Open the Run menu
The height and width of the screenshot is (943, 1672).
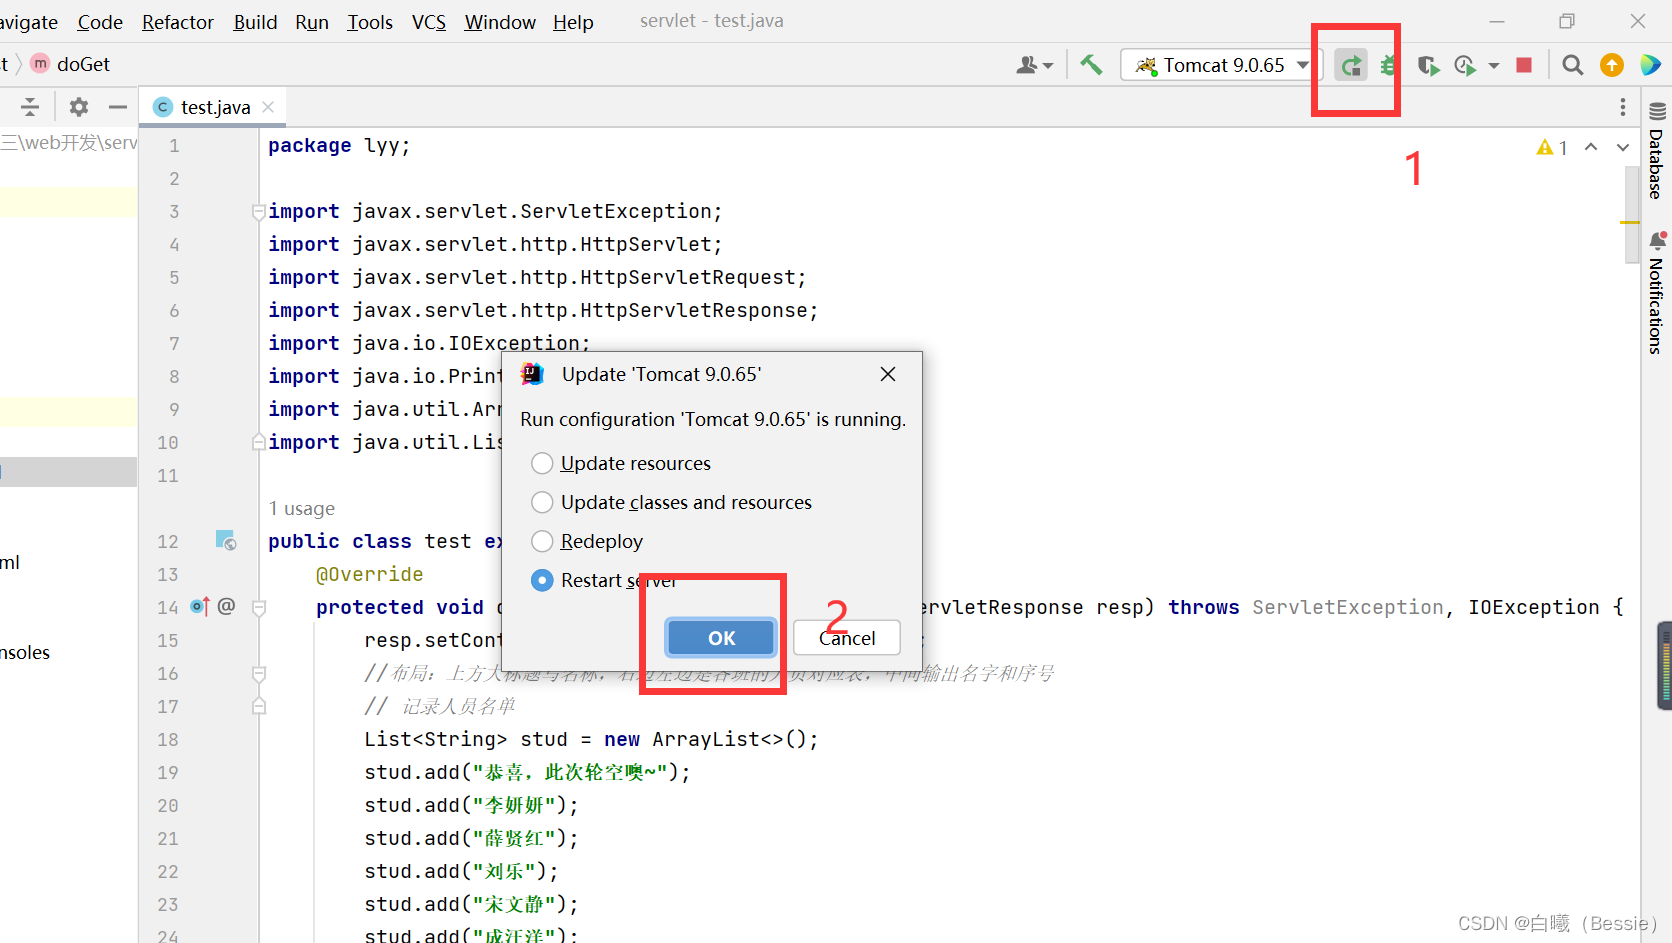[x=311, y=22]
